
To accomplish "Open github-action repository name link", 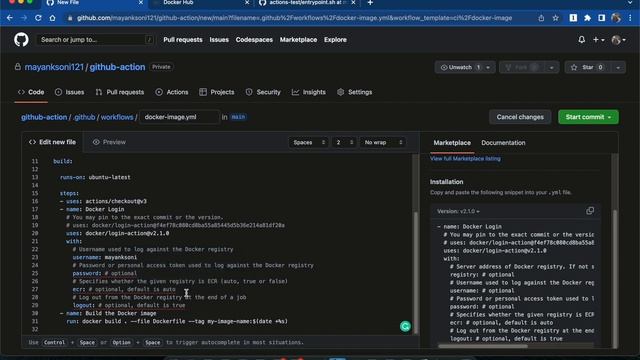I will click(117, 67).
